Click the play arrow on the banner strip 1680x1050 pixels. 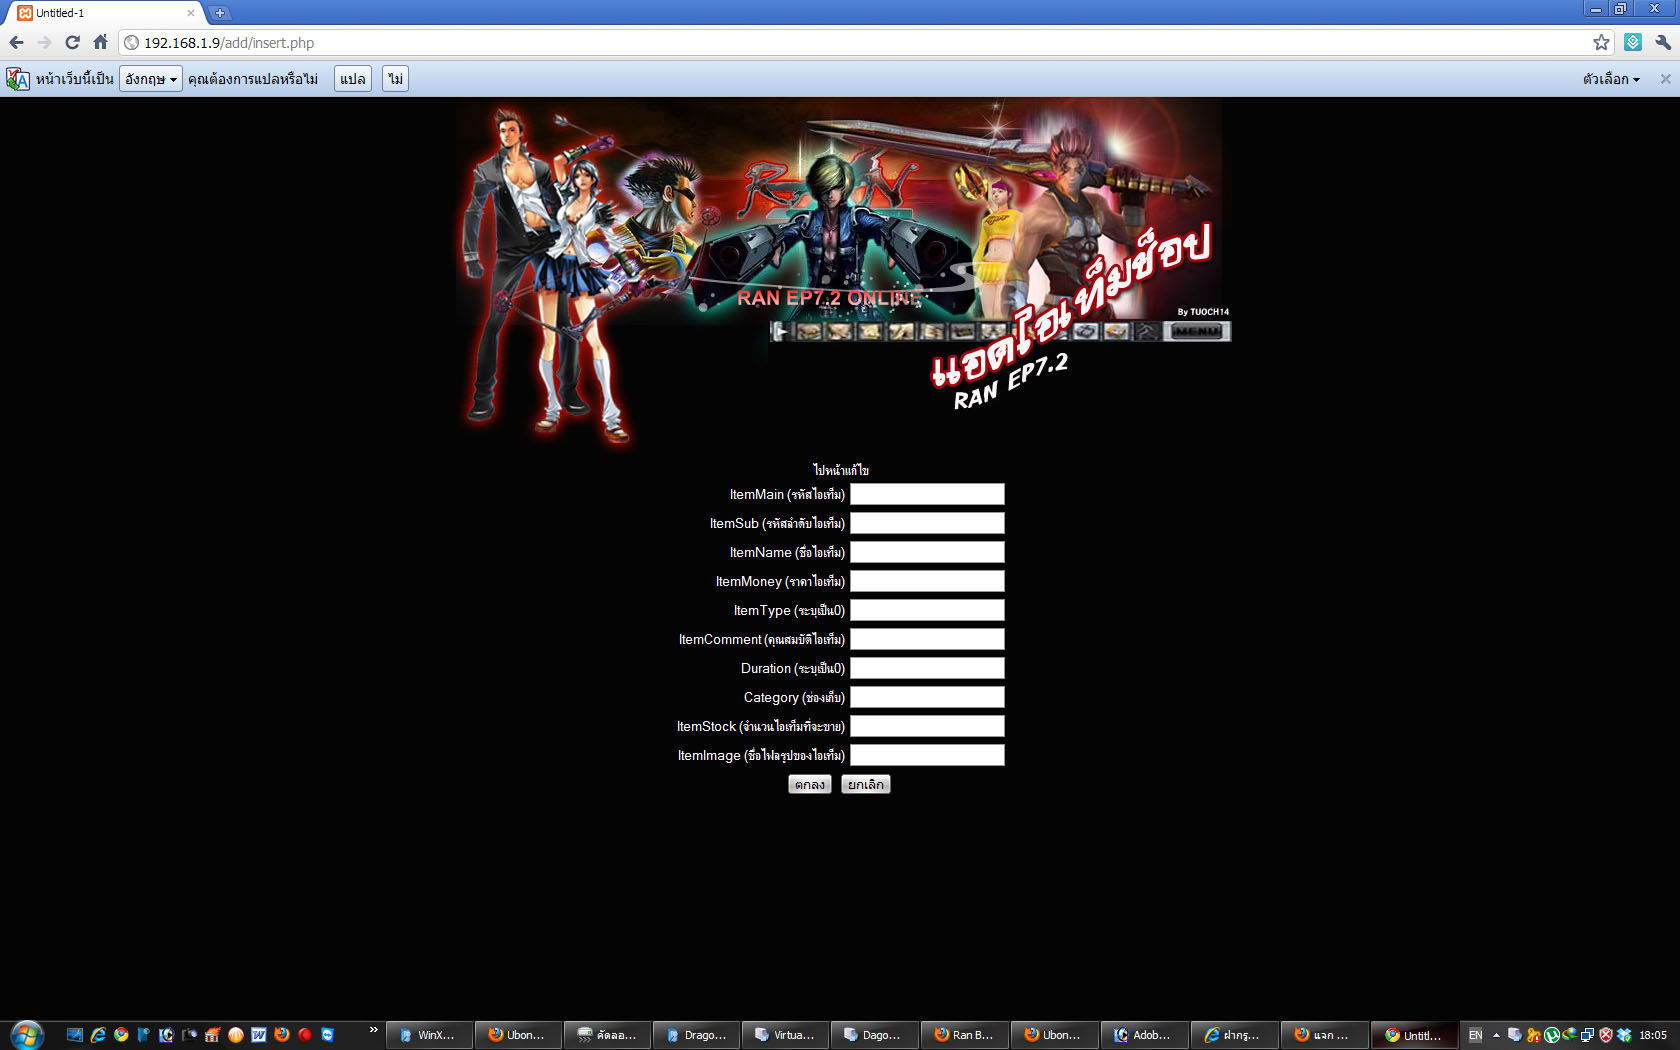[781, 331]
